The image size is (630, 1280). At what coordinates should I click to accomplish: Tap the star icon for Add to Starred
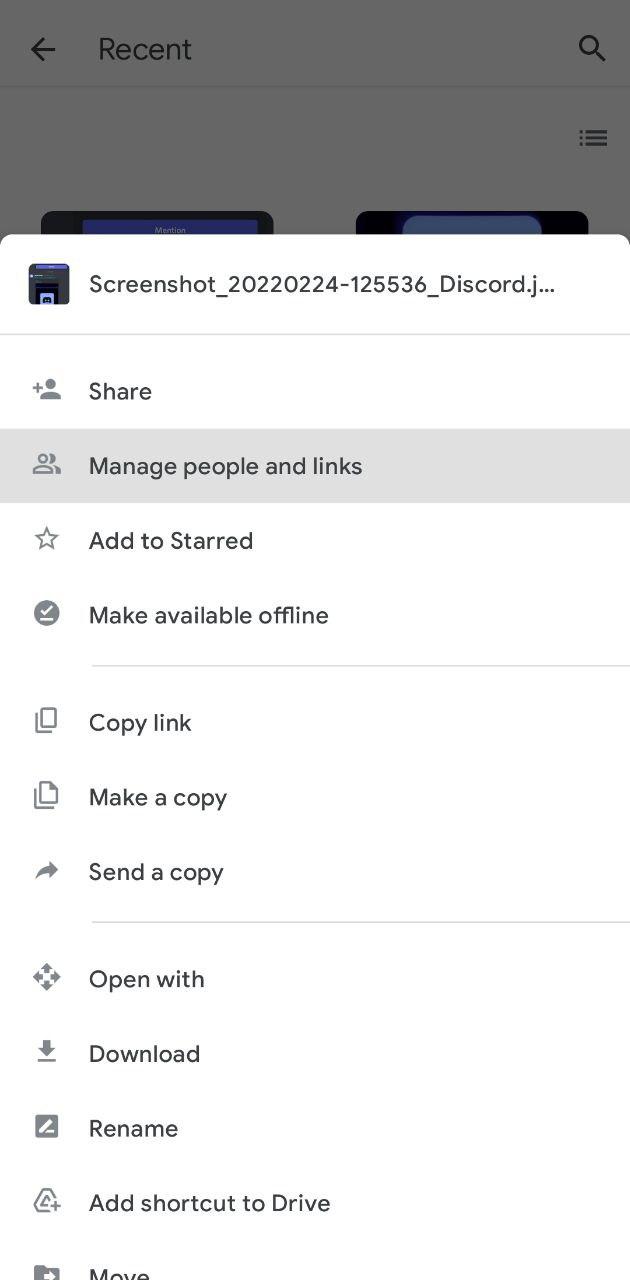46,539
